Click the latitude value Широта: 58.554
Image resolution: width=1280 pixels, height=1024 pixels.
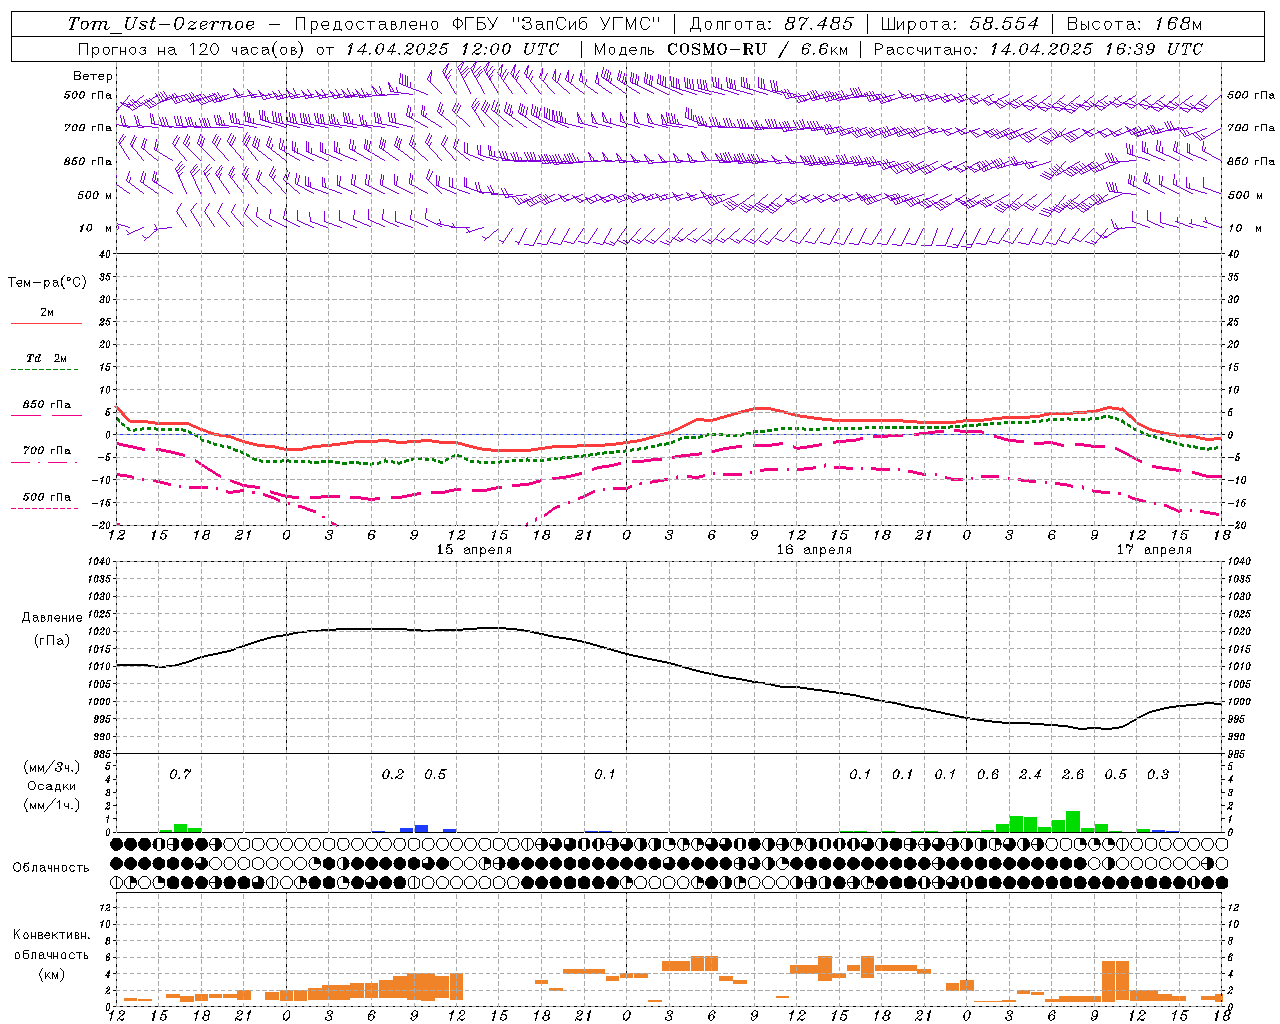coord(960,24)
